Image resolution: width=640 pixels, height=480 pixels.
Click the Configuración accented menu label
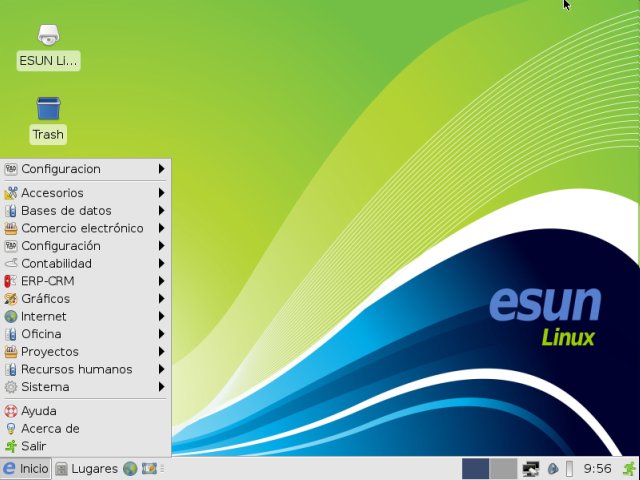pos(61,246)
